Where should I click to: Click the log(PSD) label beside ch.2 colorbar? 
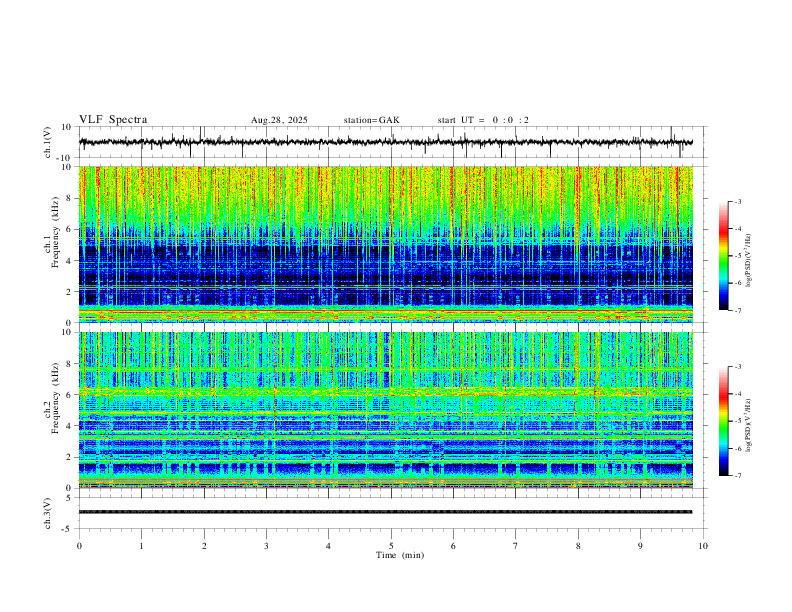point(749,425)
